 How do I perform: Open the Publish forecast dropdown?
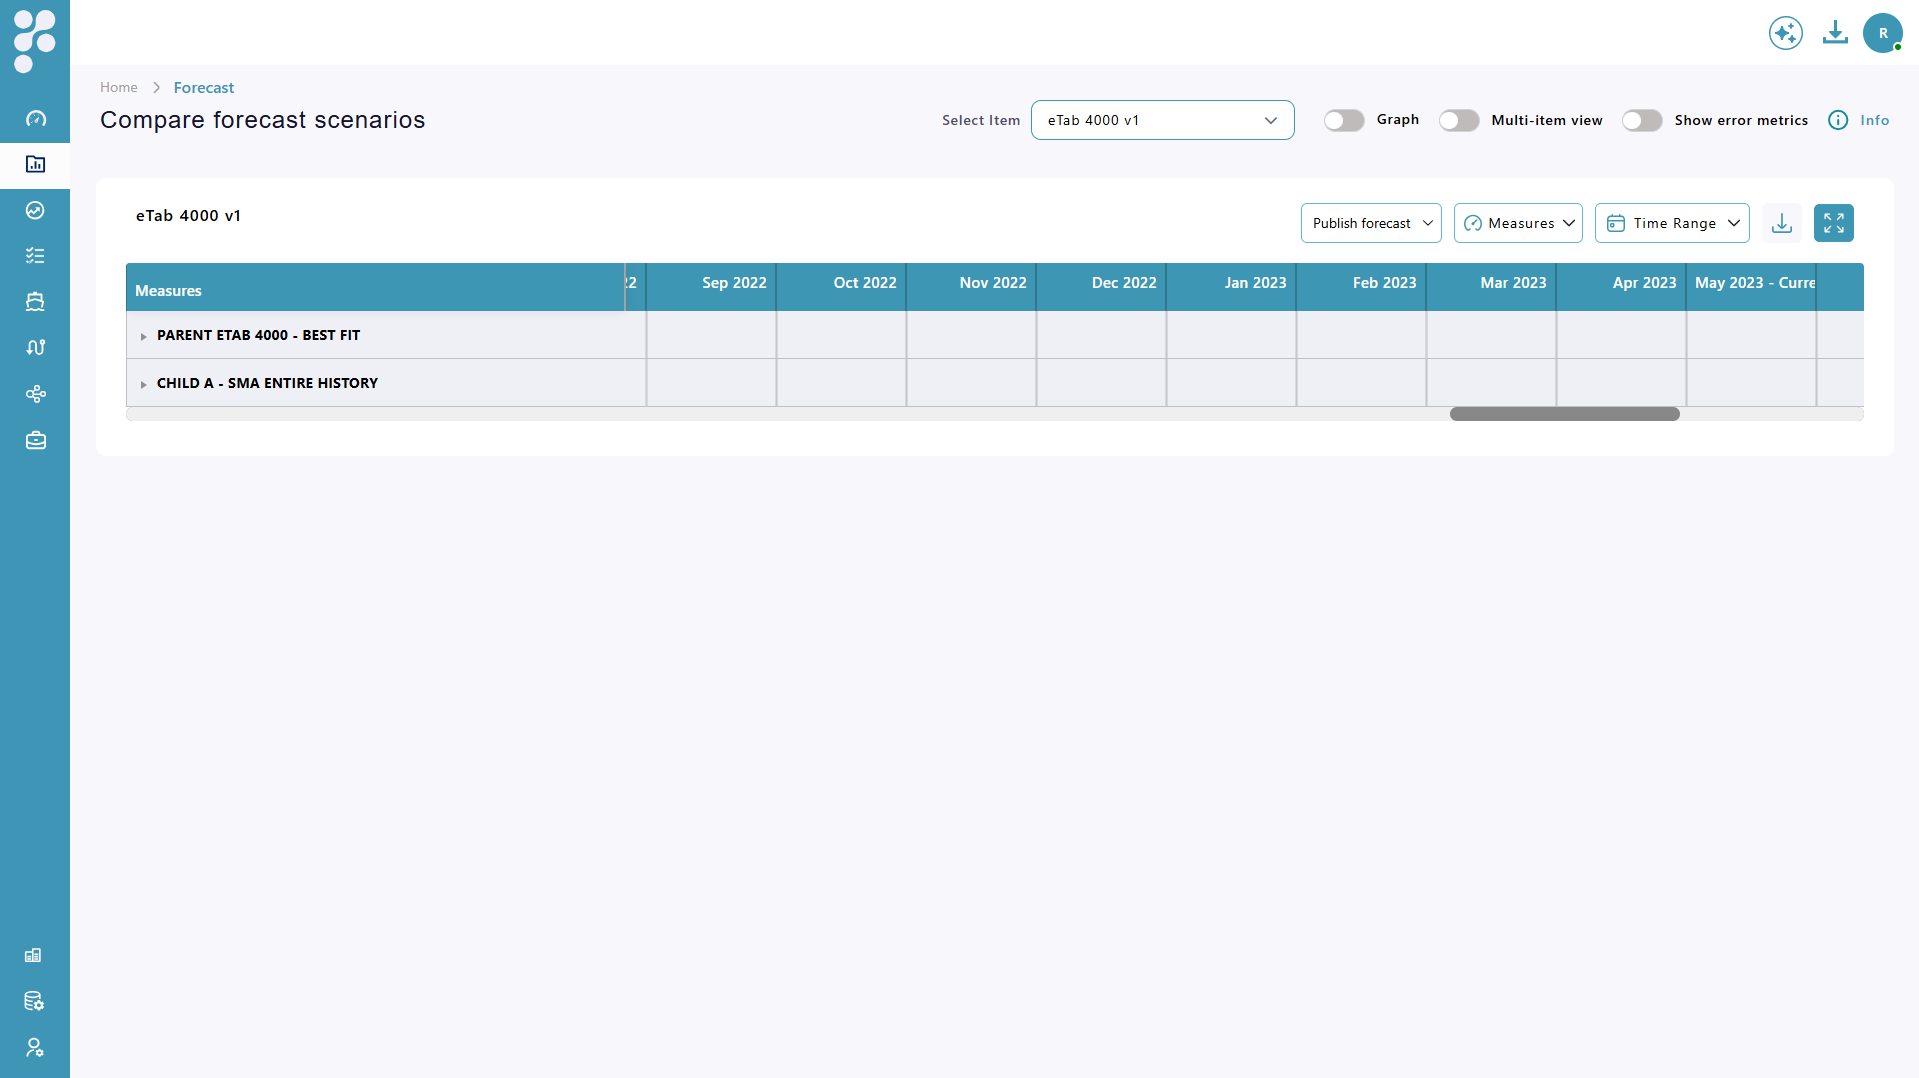1371,223
